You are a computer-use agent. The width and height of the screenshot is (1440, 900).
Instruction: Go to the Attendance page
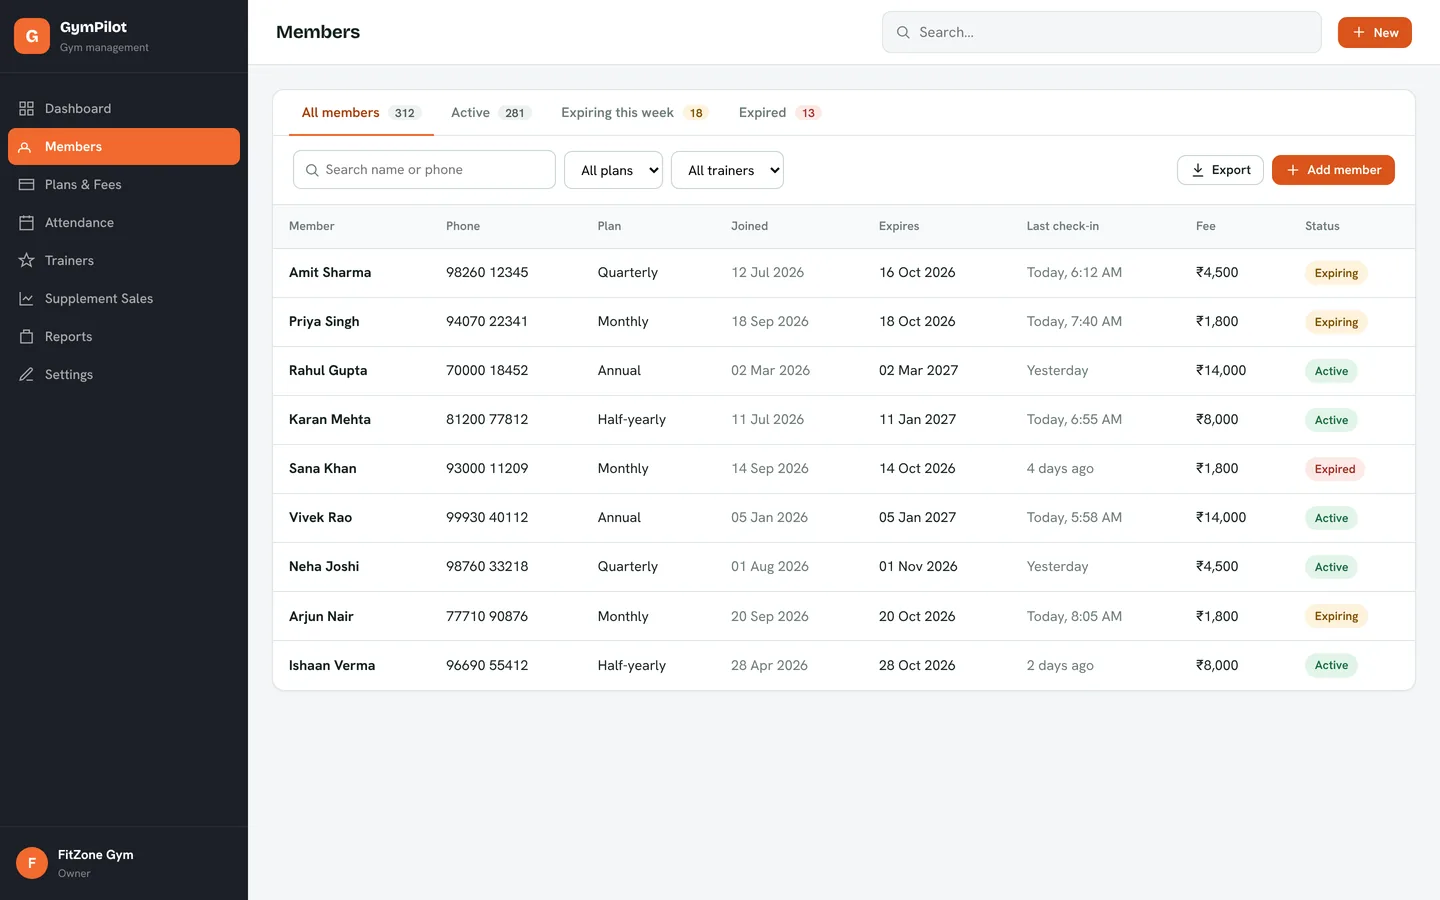tap(124, 222)
